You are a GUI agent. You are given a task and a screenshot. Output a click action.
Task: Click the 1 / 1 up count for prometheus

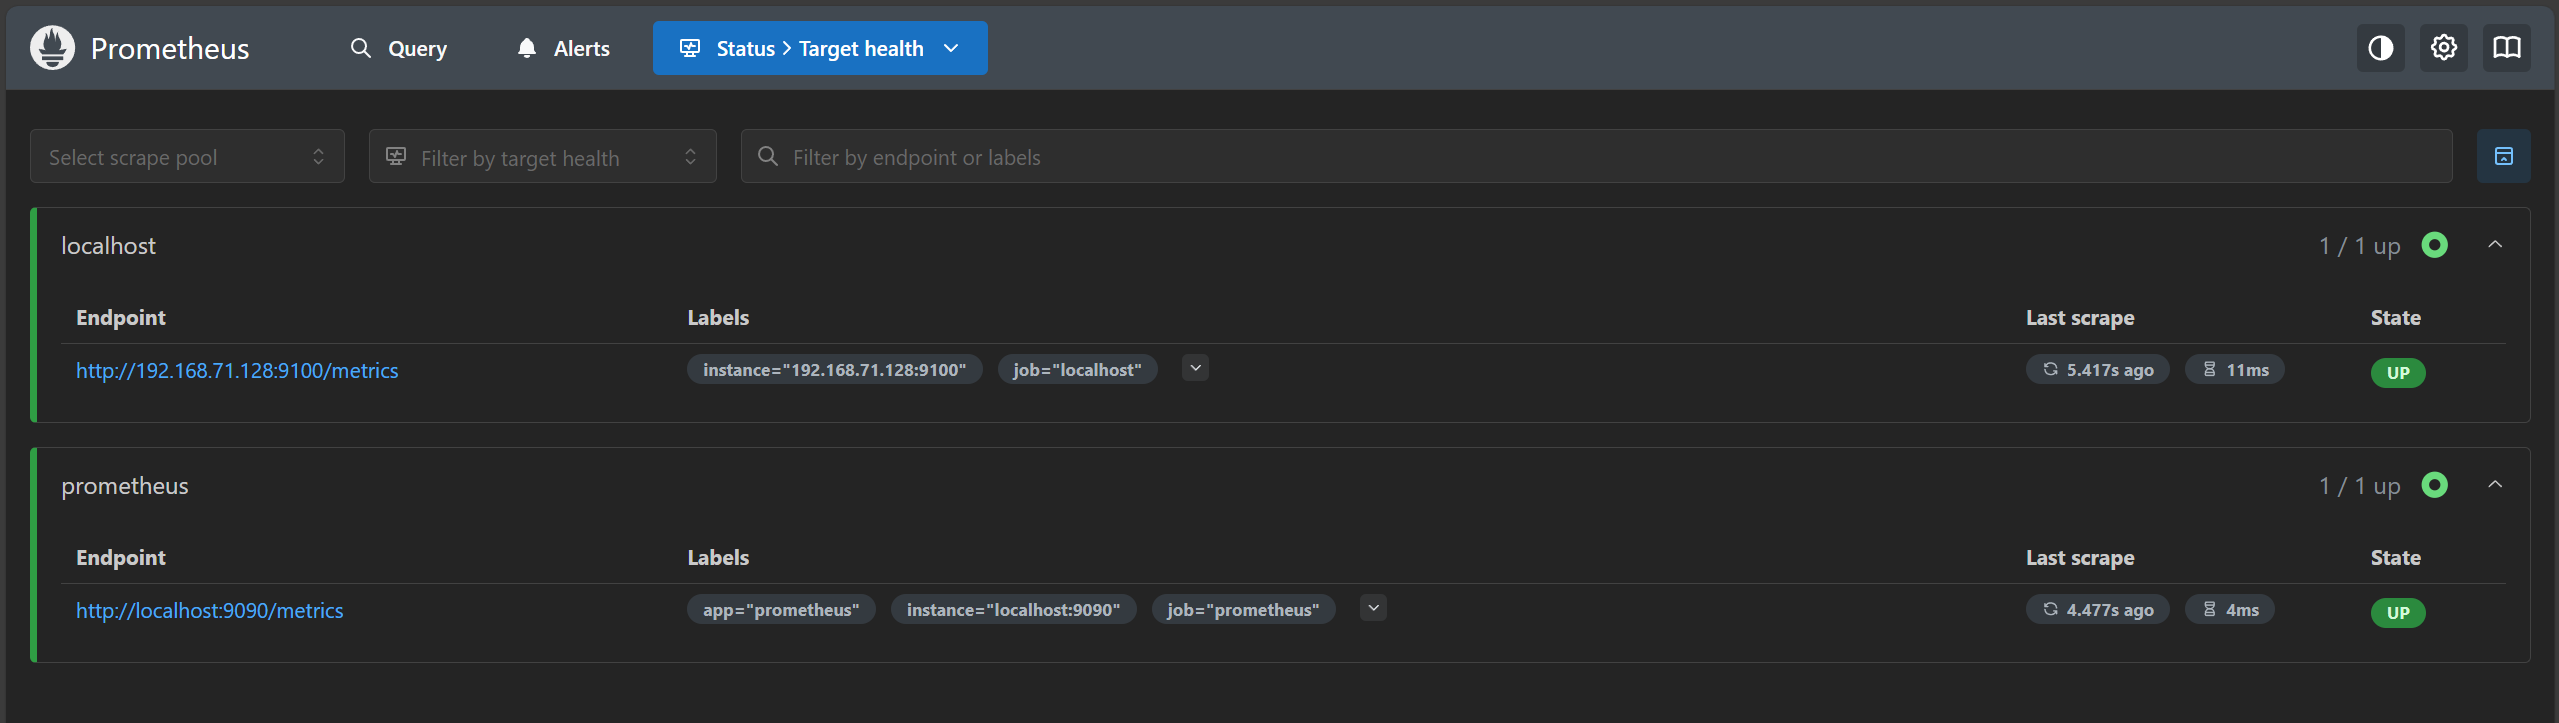point(2359,485)
